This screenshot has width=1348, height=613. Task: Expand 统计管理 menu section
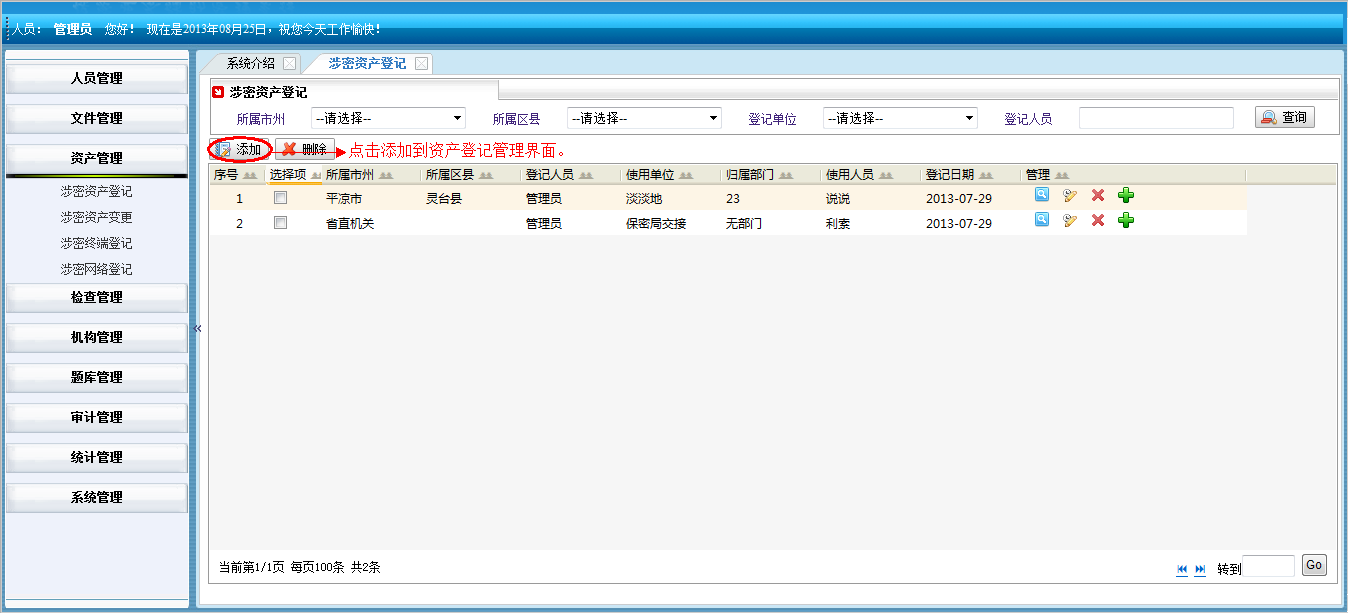(x=97, y=457)
